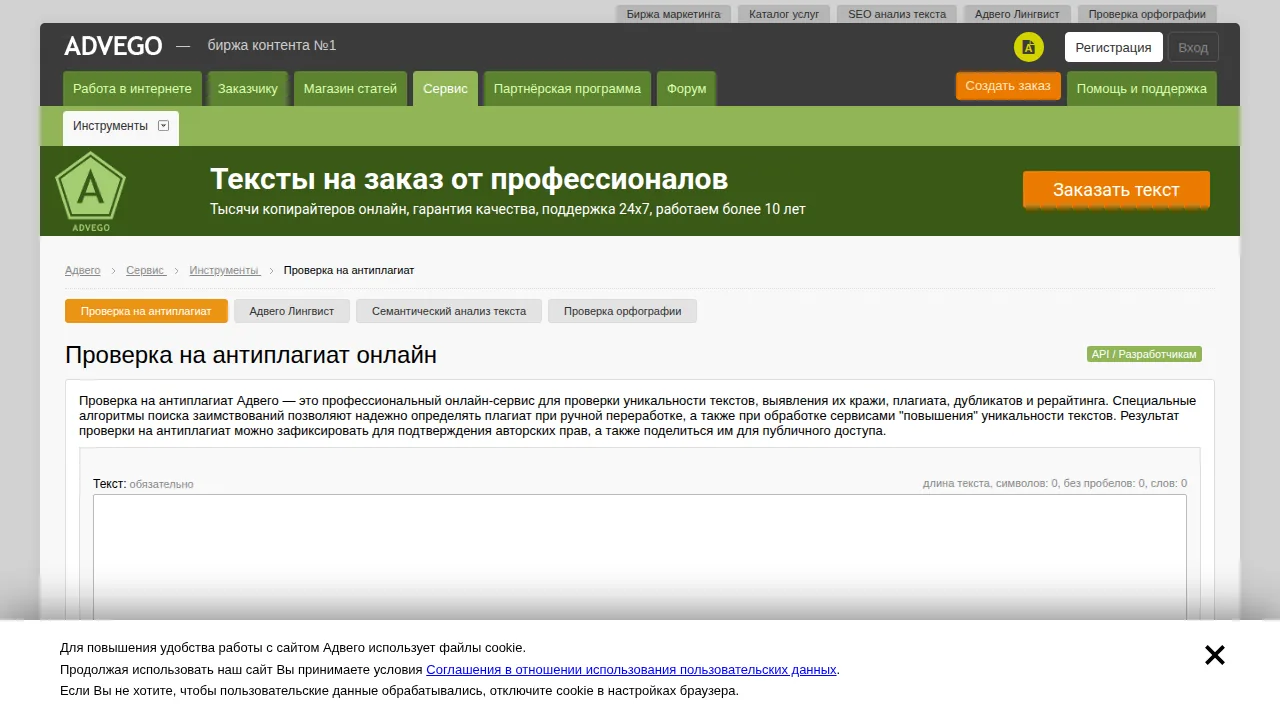Open the Работа в интернете menu tab
Image resolution: width=1280 pixels, height=720 pixels.
132,89
